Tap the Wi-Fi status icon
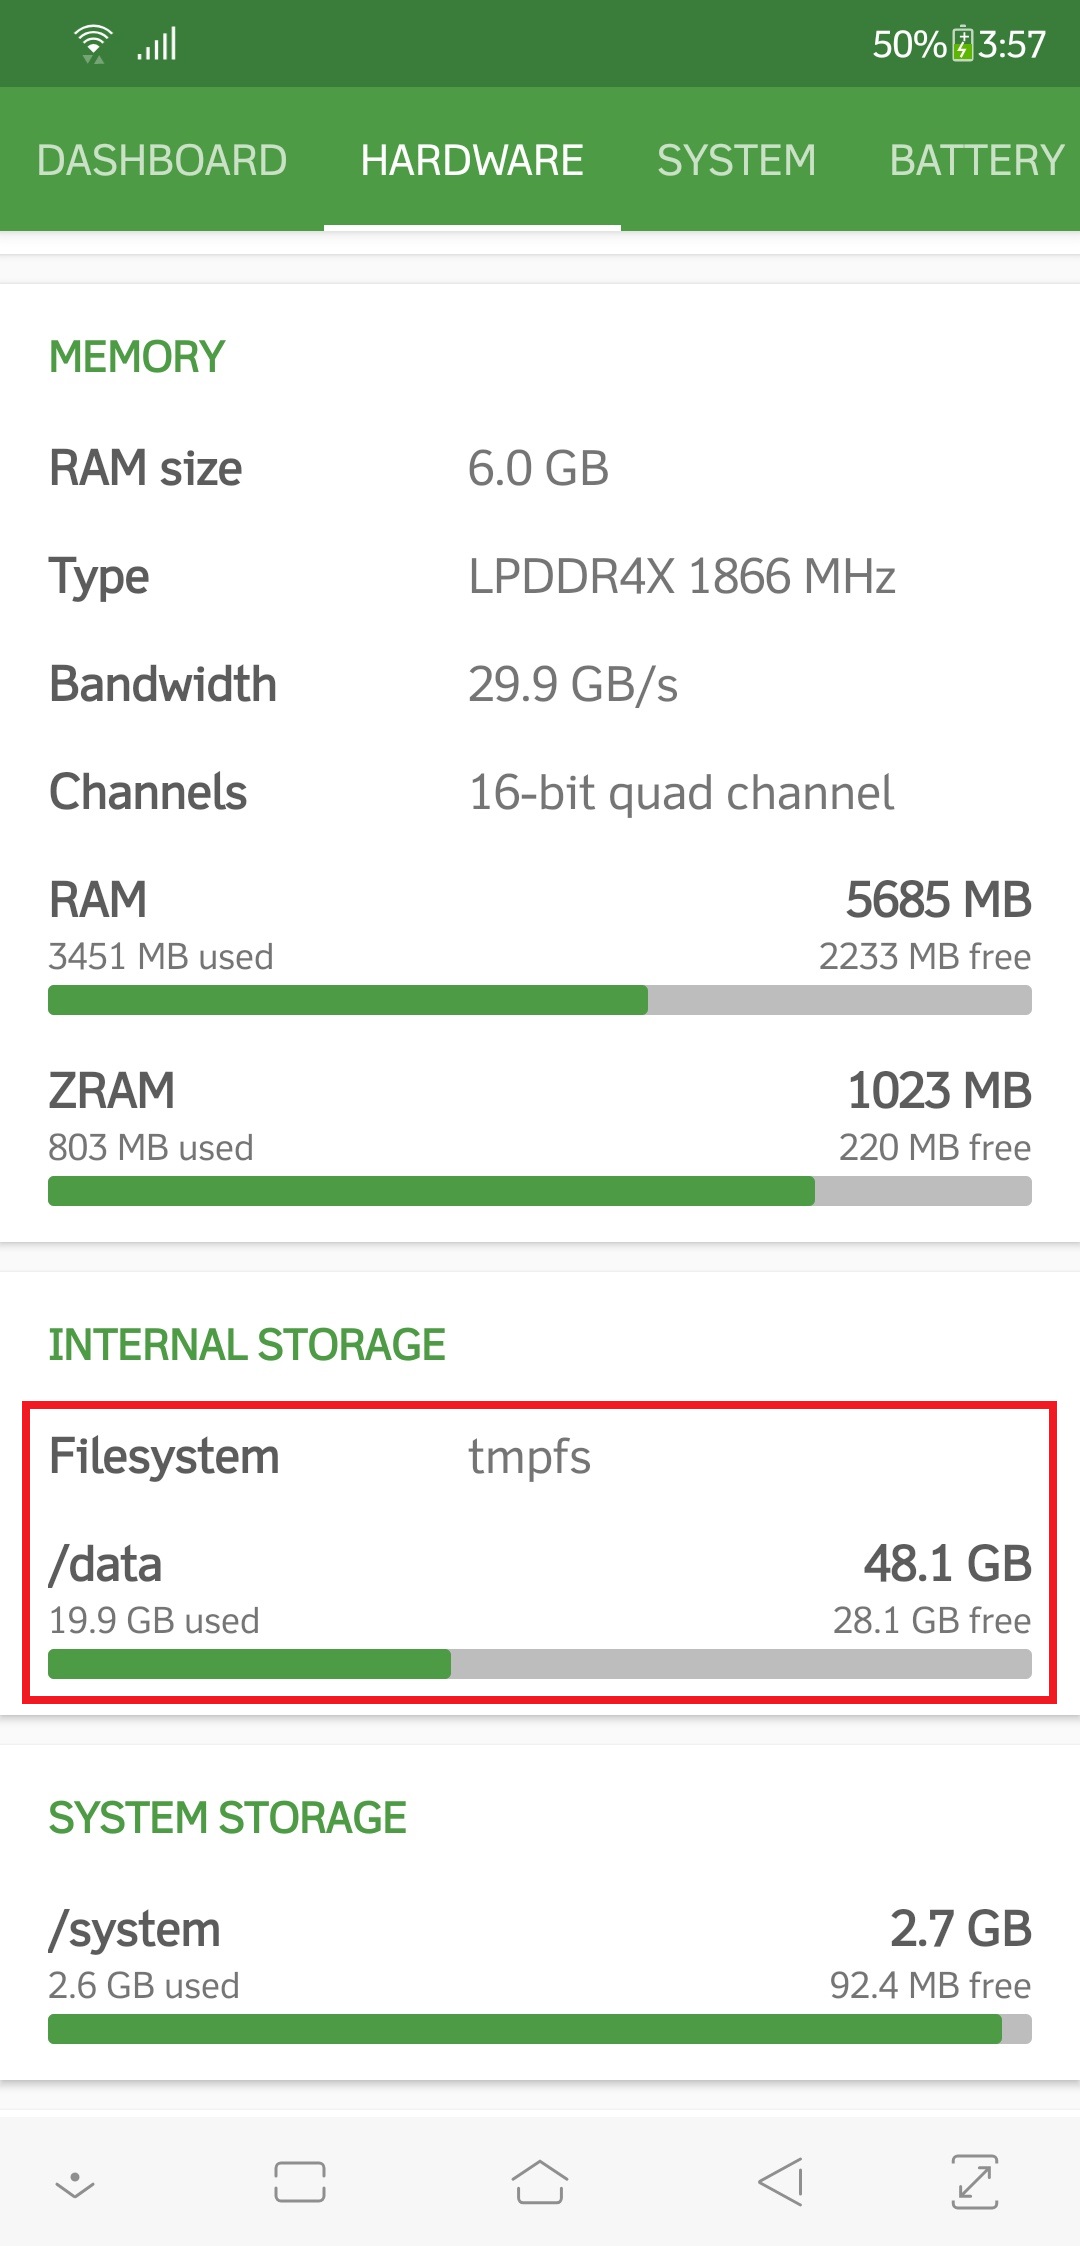The image size is (1080, 2246). tap(93, 44)
